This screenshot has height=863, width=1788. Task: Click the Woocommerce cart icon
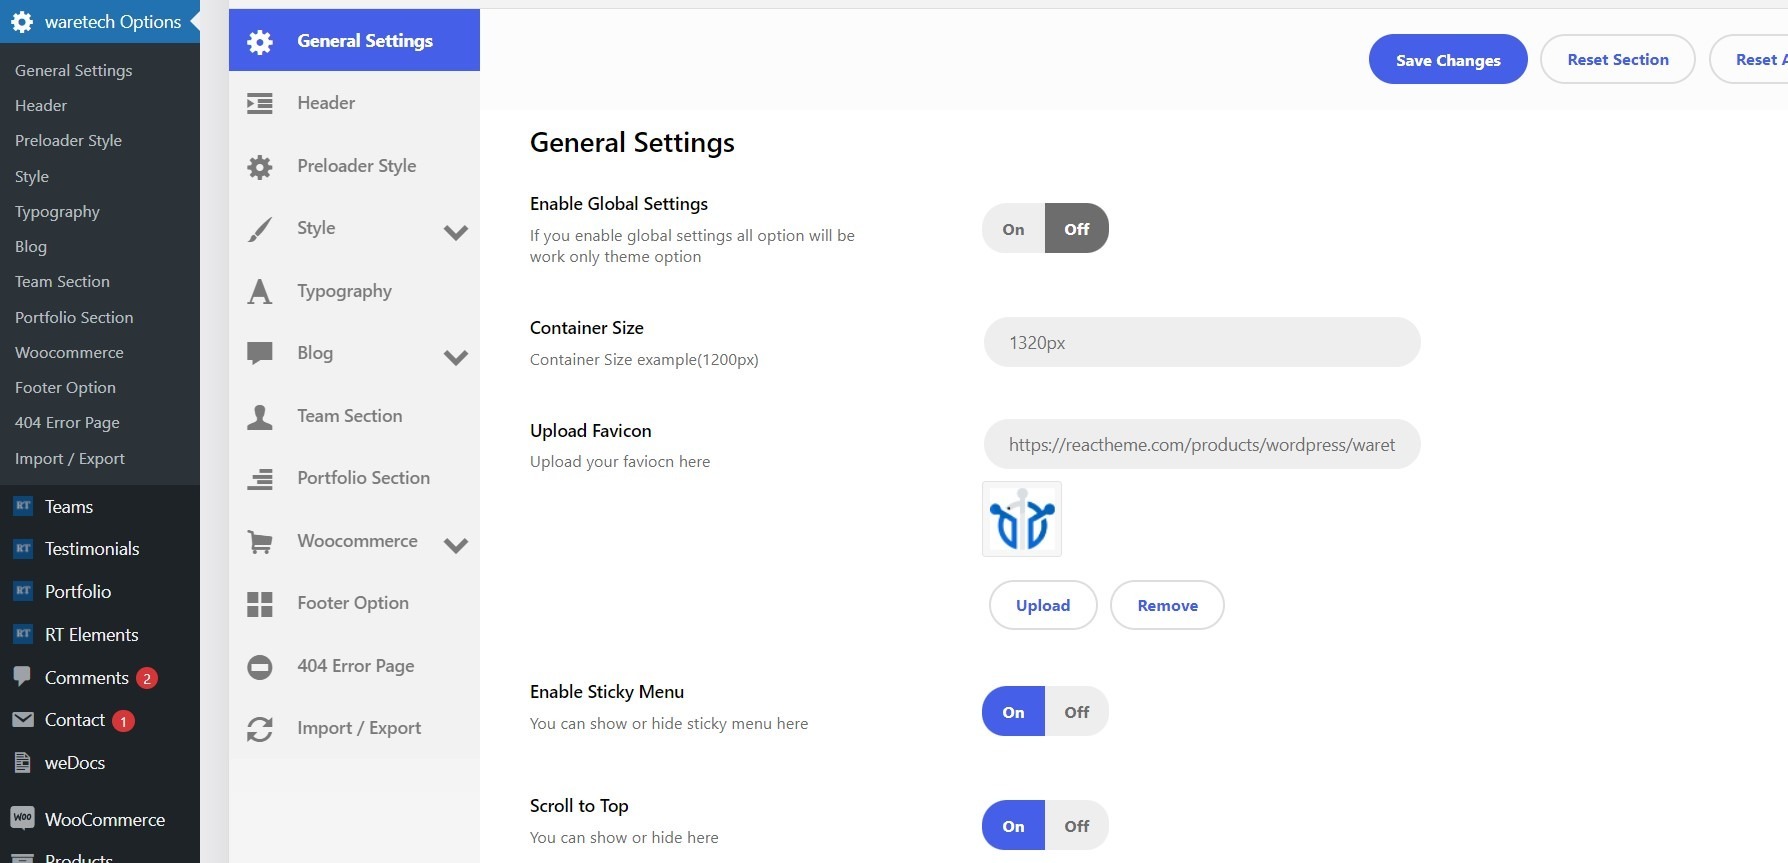(260, 541)
